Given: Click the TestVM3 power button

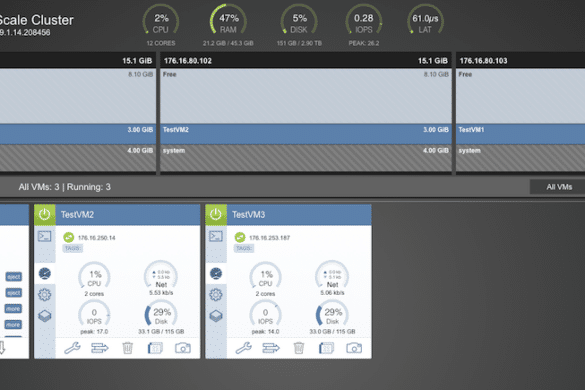Looking at the screenshot, I should pyautogui.click(x=216, y=215).
